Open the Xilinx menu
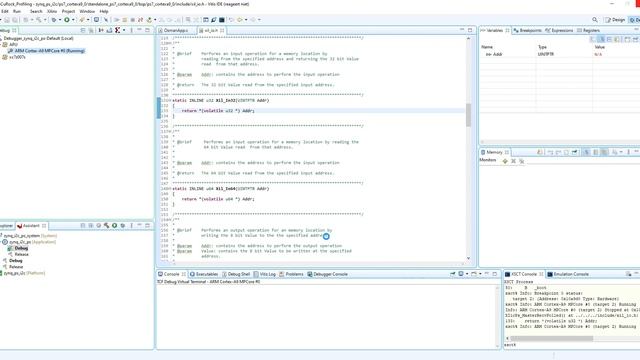640x360 pixels. 52,11
